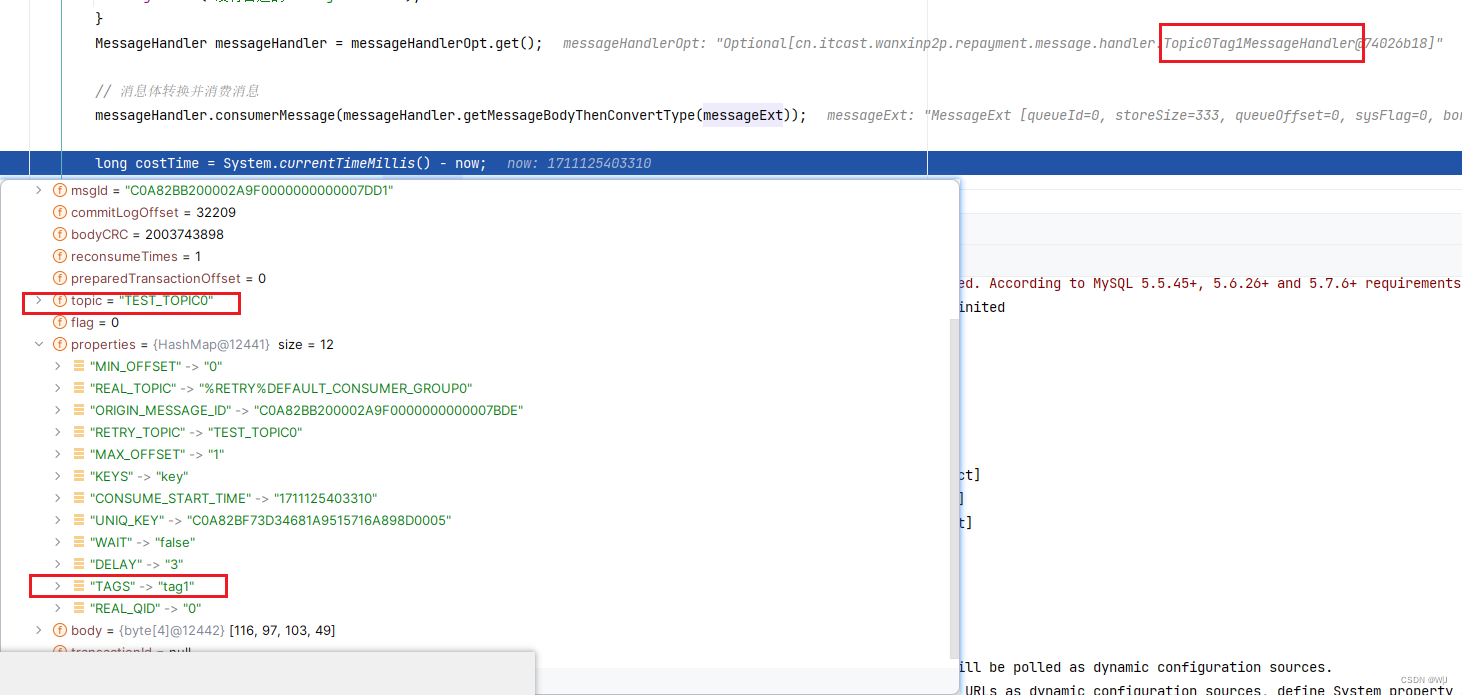Expand the MAX_OFFSET map entry
This screenshot has height=695, width=1462.
point(58,454)
